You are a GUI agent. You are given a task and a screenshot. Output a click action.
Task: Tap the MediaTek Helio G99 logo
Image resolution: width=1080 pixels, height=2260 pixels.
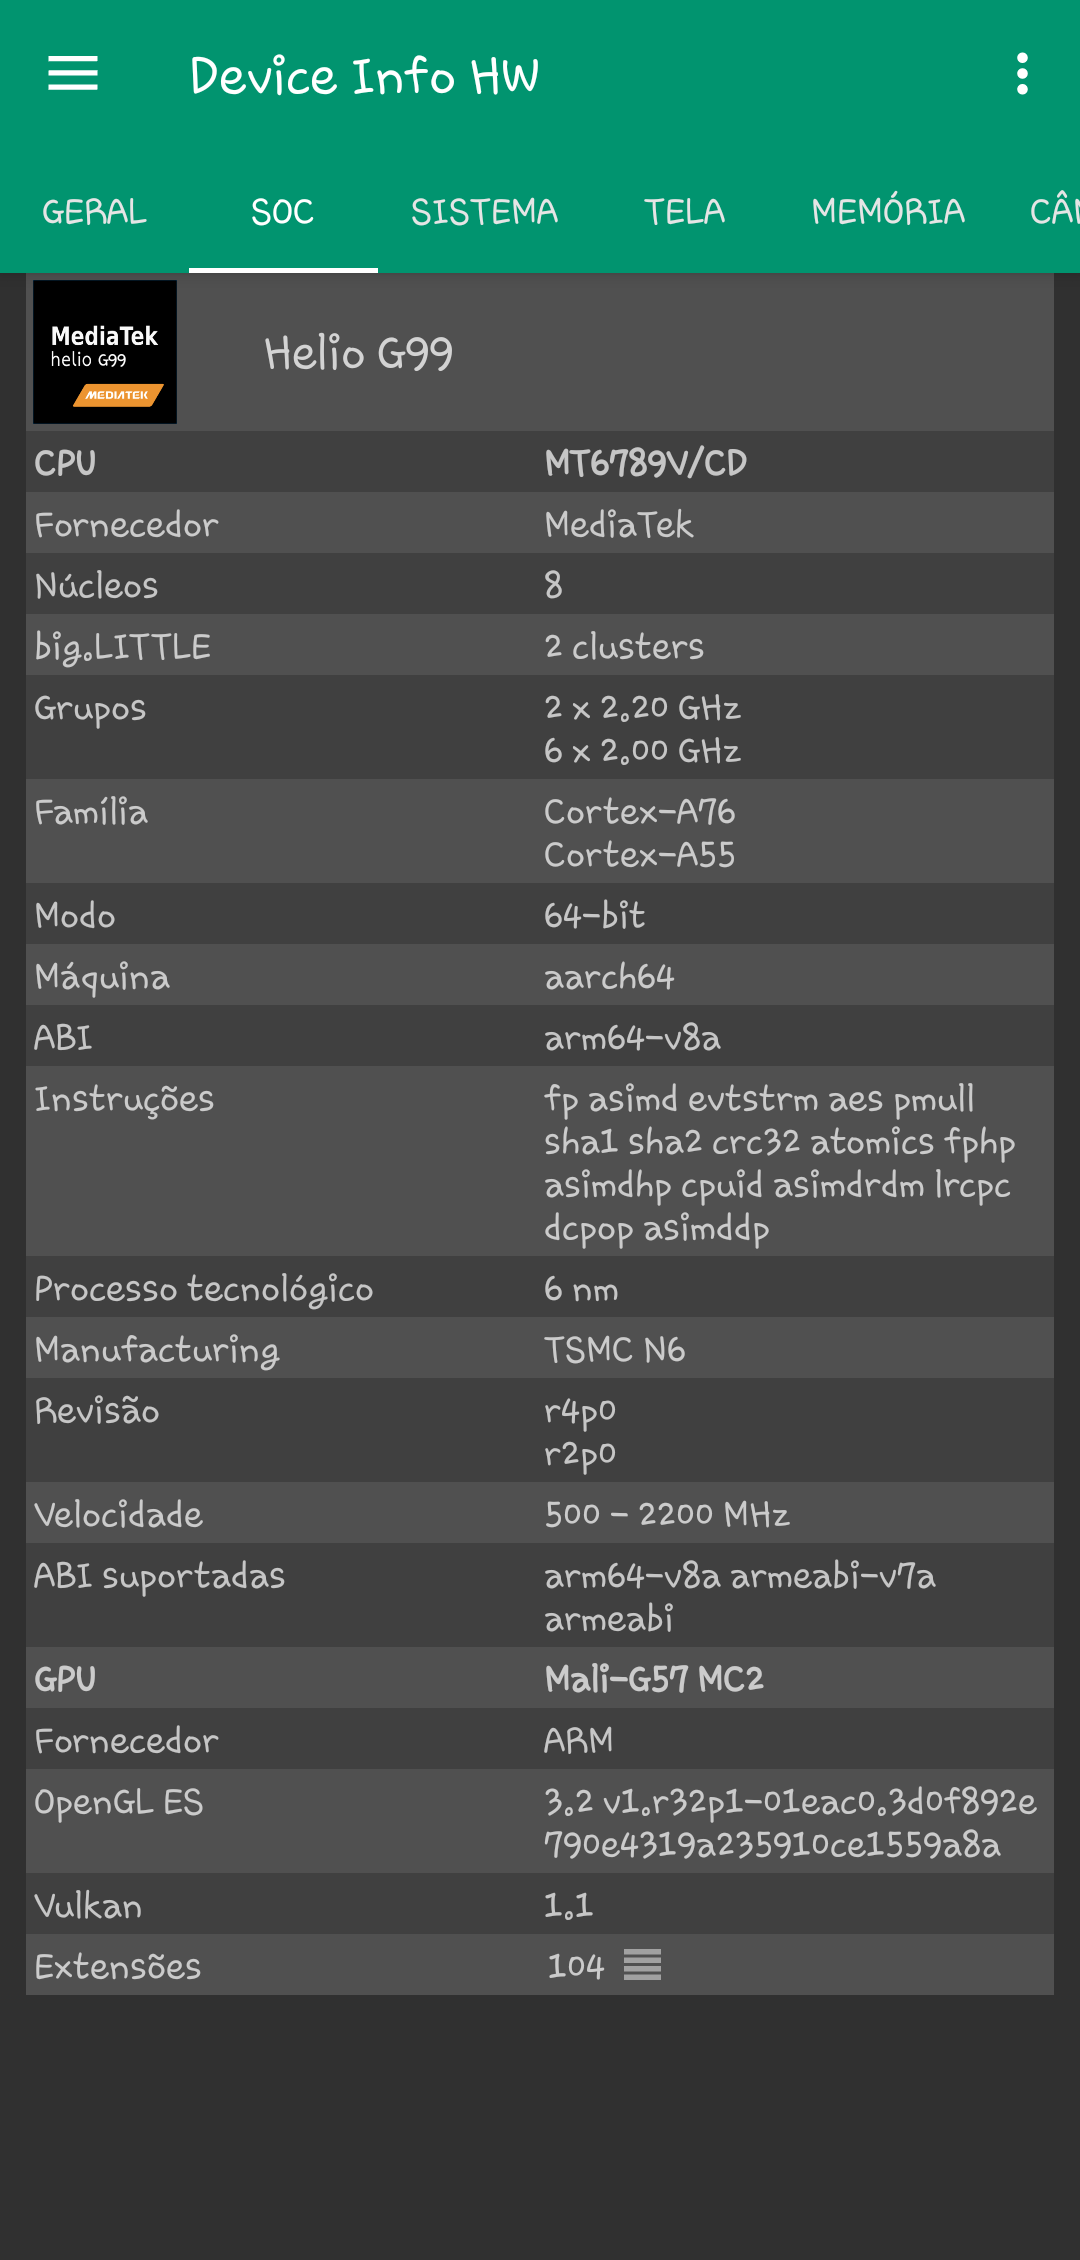[105, 352]
